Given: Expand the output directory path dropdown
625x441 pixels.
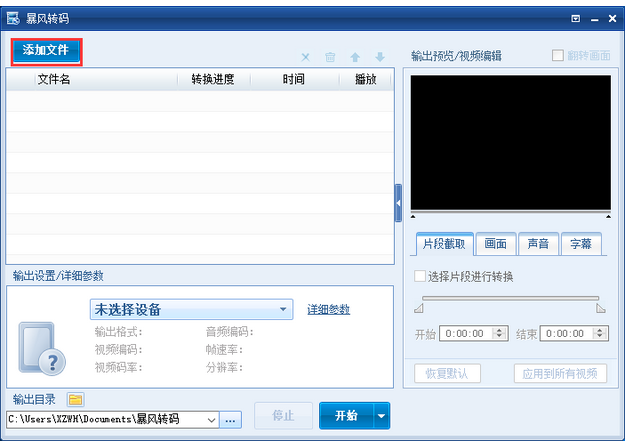Looking at the screenshot, I should [x=211, y=420].
